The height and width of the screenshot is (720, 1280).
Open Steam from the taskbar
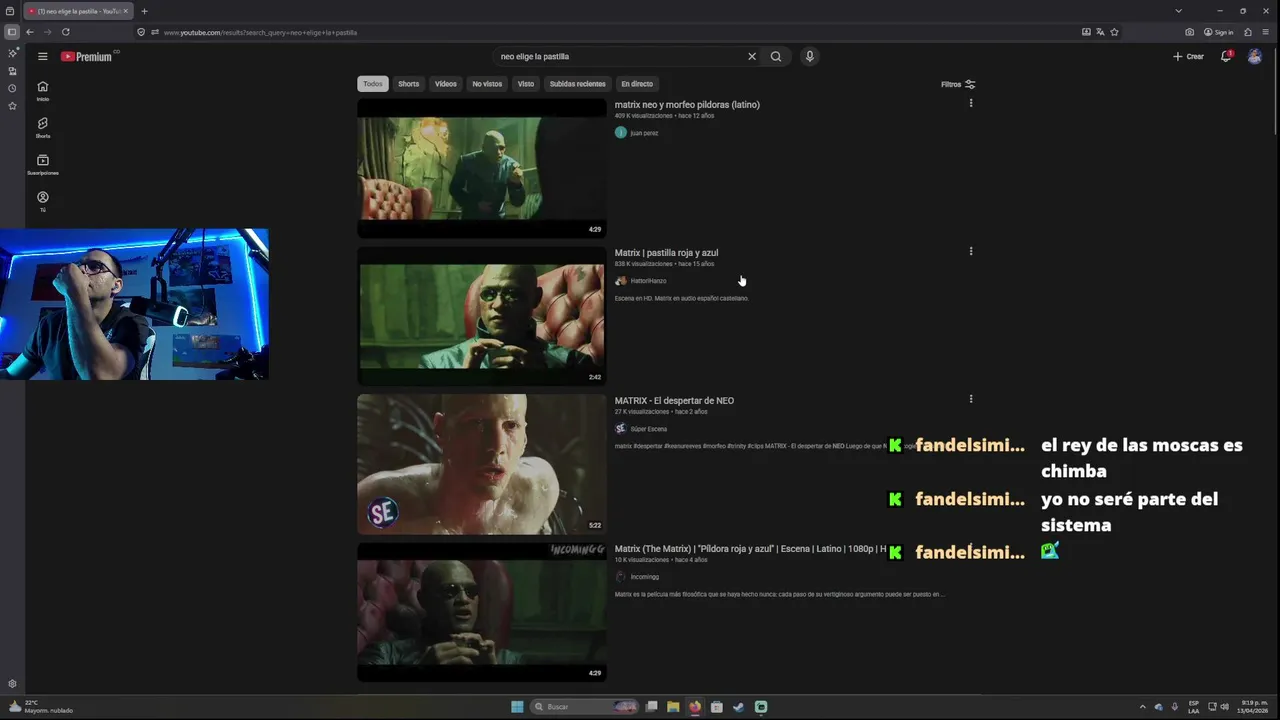click(738, 707)
